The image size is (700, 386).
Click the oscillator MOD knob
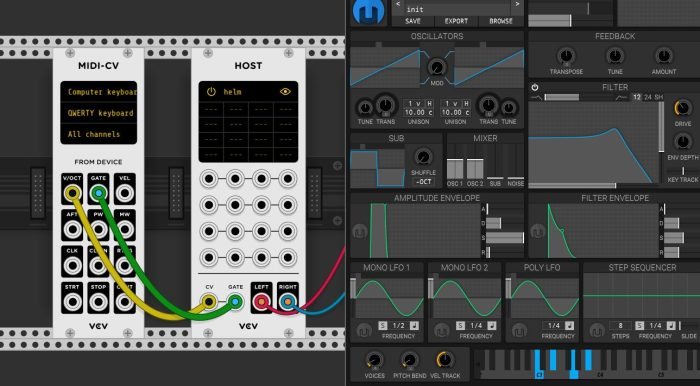click(437, 68)
